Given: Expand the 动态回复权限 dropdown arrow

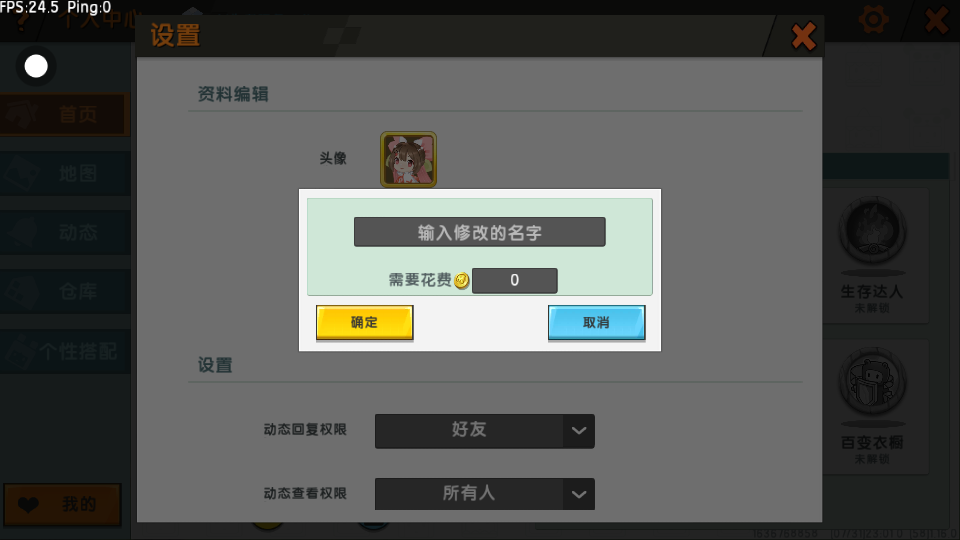Looking at the screenshot, I should click(x=579, y=431).
